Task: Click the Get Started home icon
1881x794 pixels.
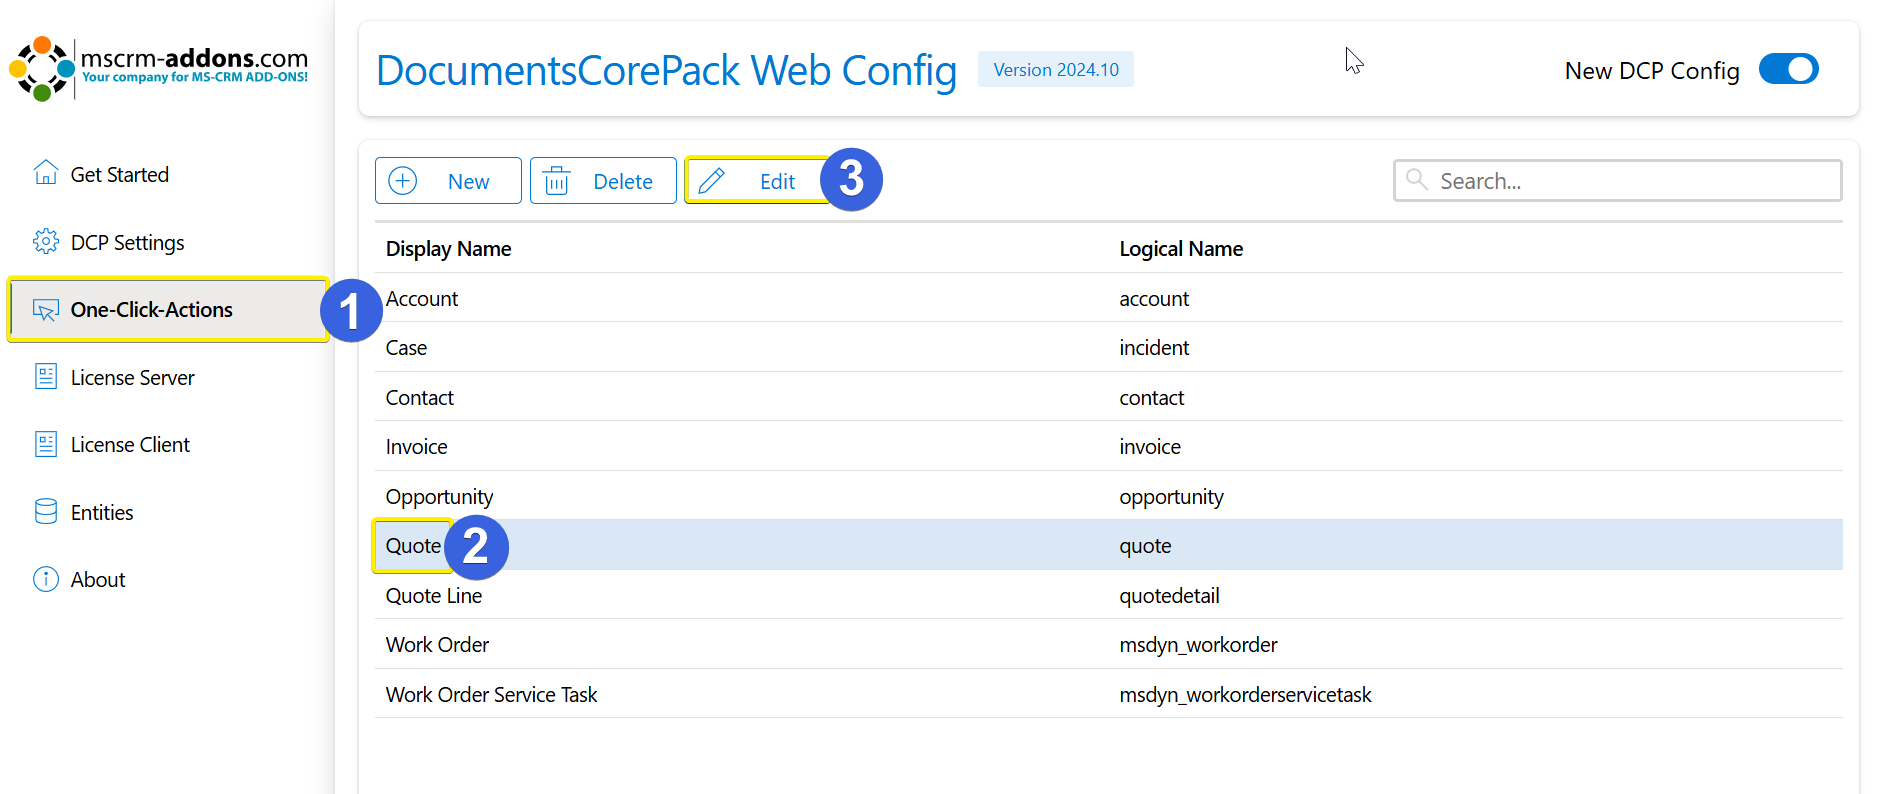Action: pos(46,173)
